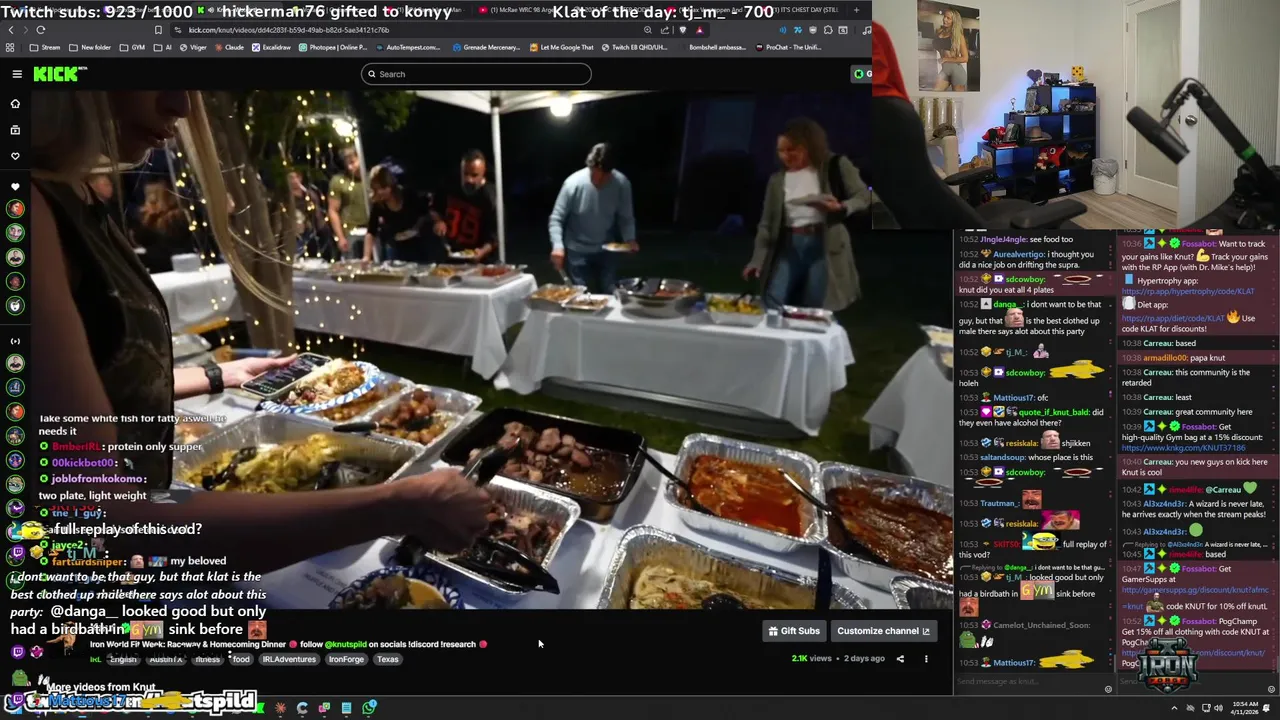Click the Customize channel button
The height and width of the screenshot is (720, 1280).
click(x=883, y=631)
